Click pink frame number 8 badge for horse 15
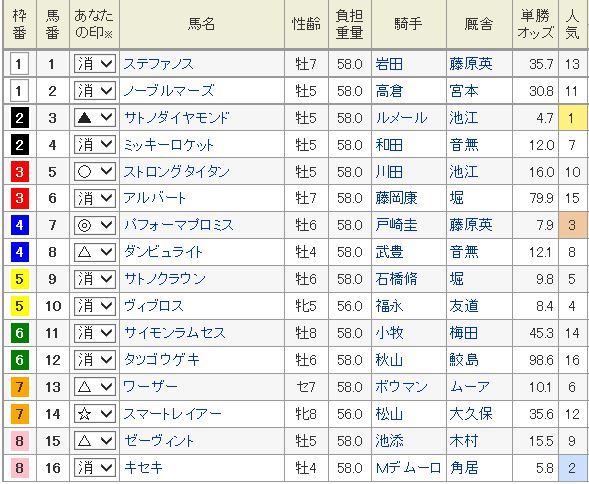589x484 pixels. [x=20, y=441]
